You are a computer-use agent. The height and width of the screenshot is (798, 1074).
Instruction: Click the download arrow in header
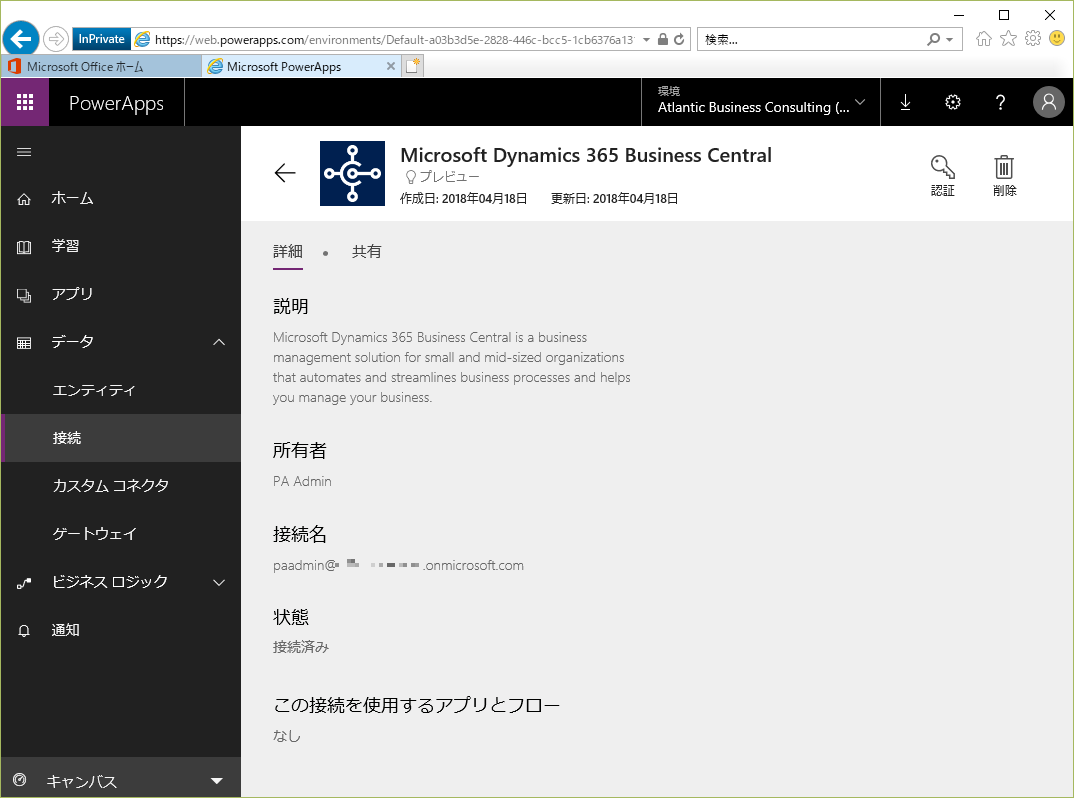click(x=905, y=102)
